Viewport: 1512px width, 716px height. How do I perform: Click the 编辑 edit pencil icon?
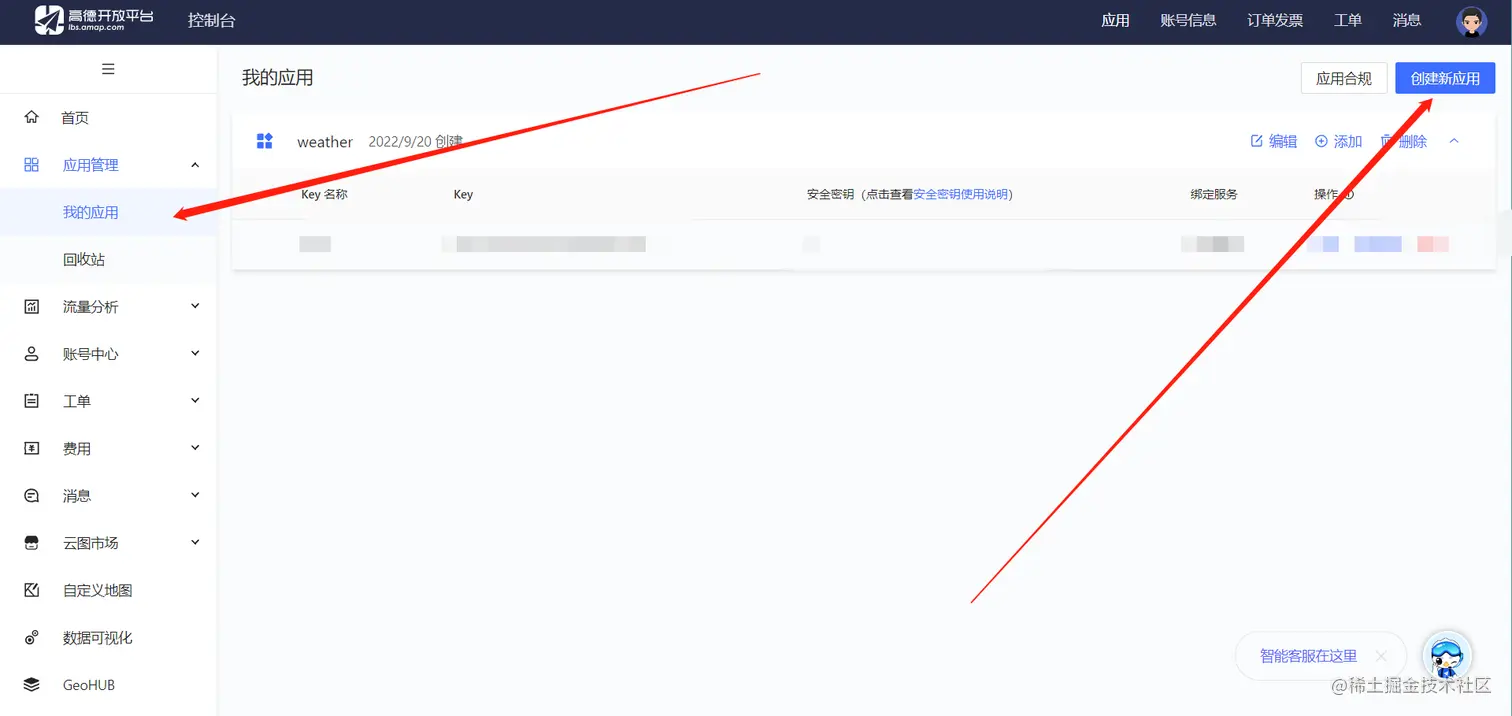1257,141
